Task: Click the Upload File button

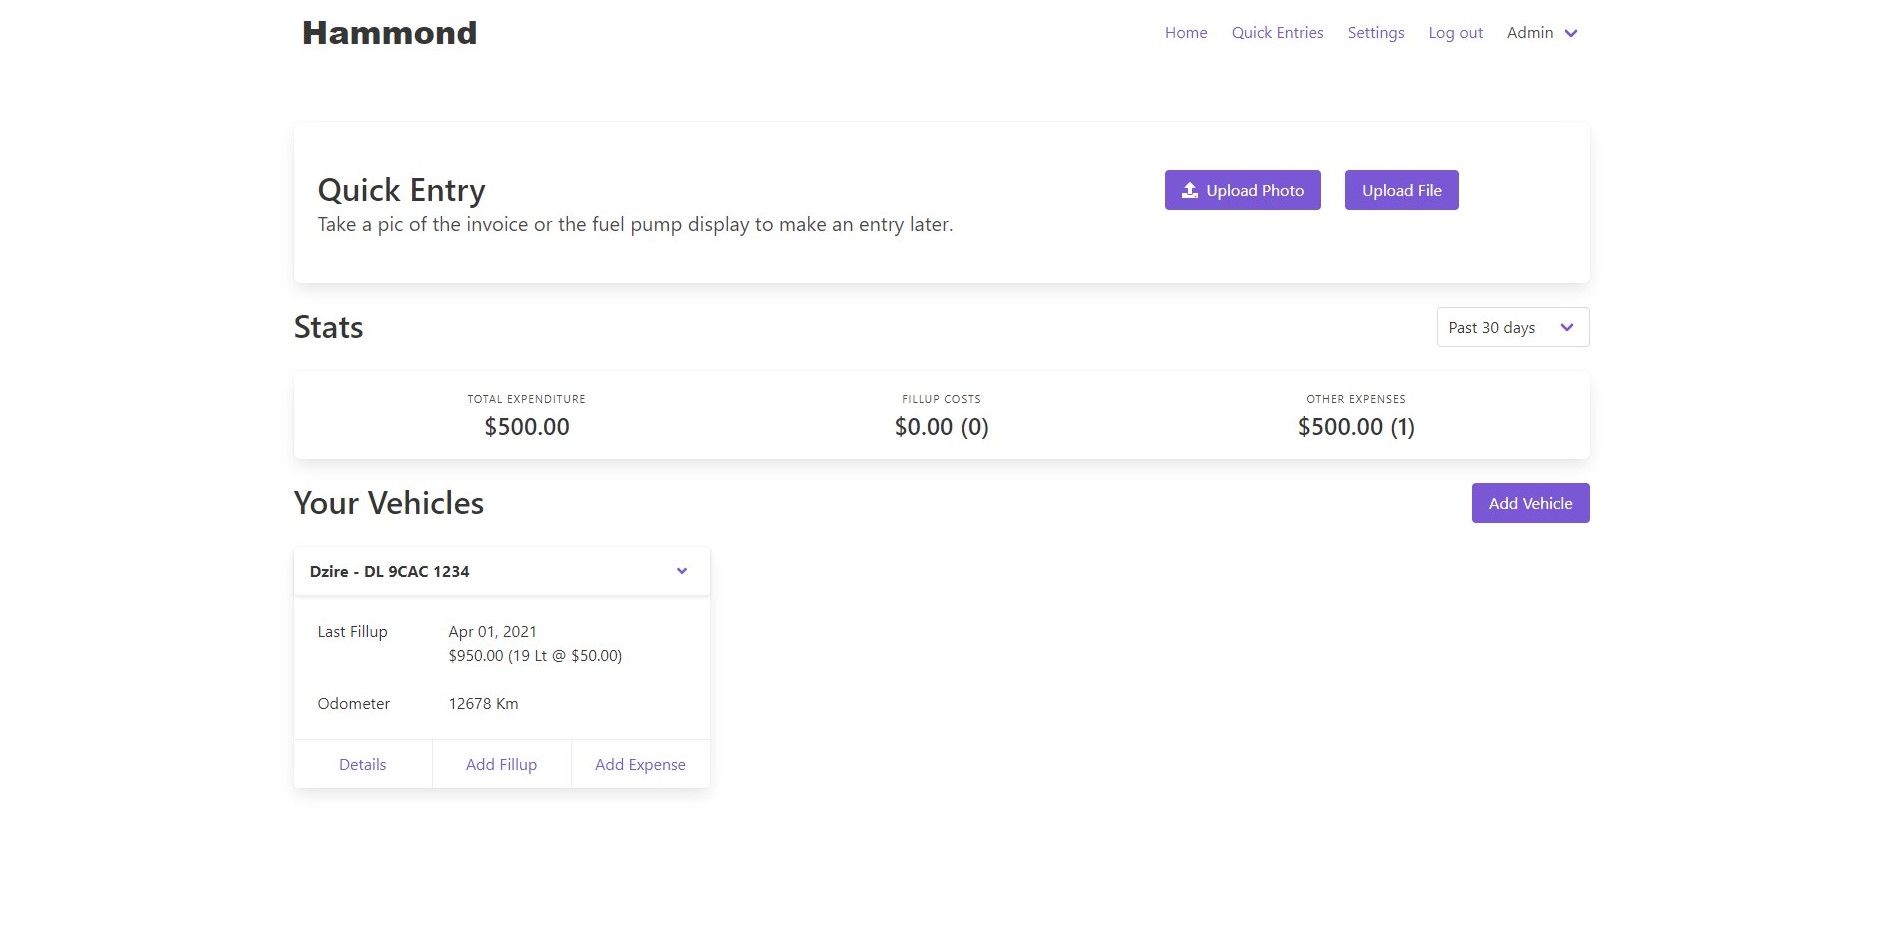Action: click(1401, 189)
